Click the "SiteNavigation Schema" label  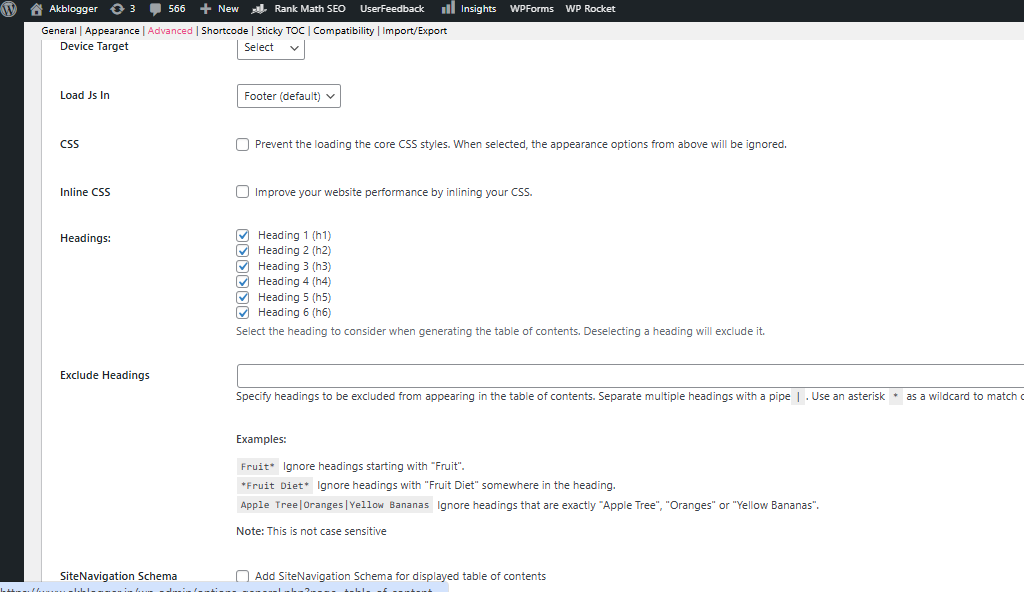click(118, 576)
